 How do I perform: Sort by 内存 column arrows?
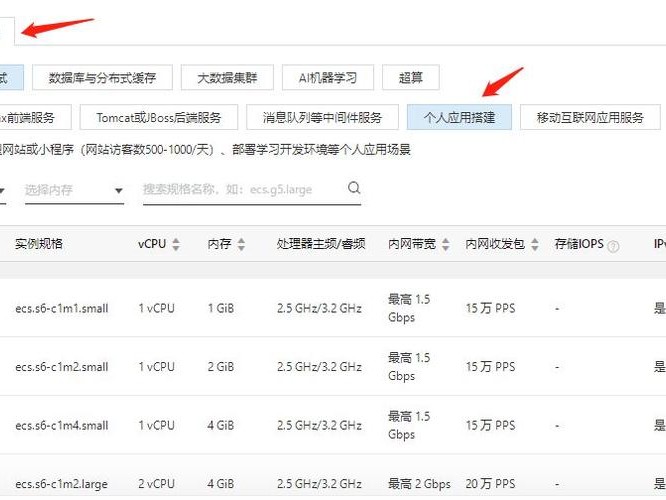coord(241,244)
